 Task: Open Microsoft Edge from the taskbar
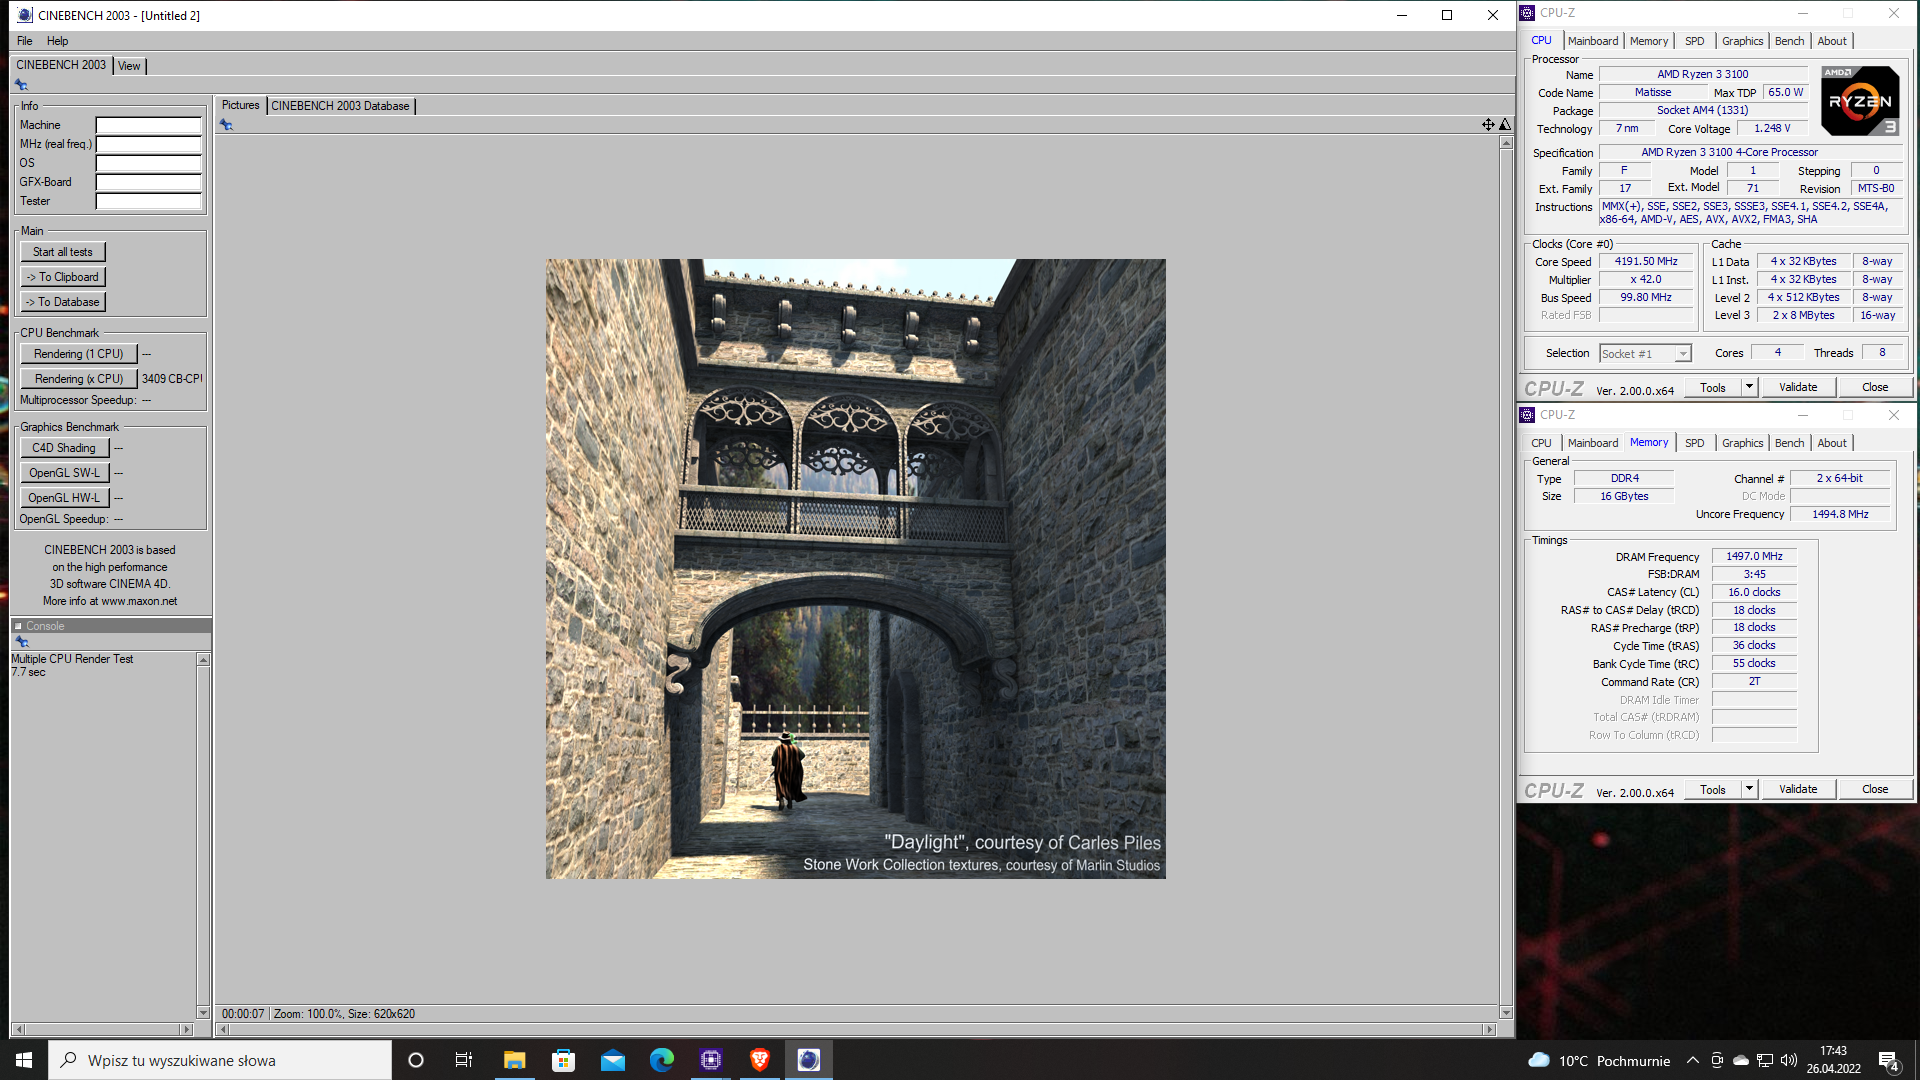(661, 1060)
